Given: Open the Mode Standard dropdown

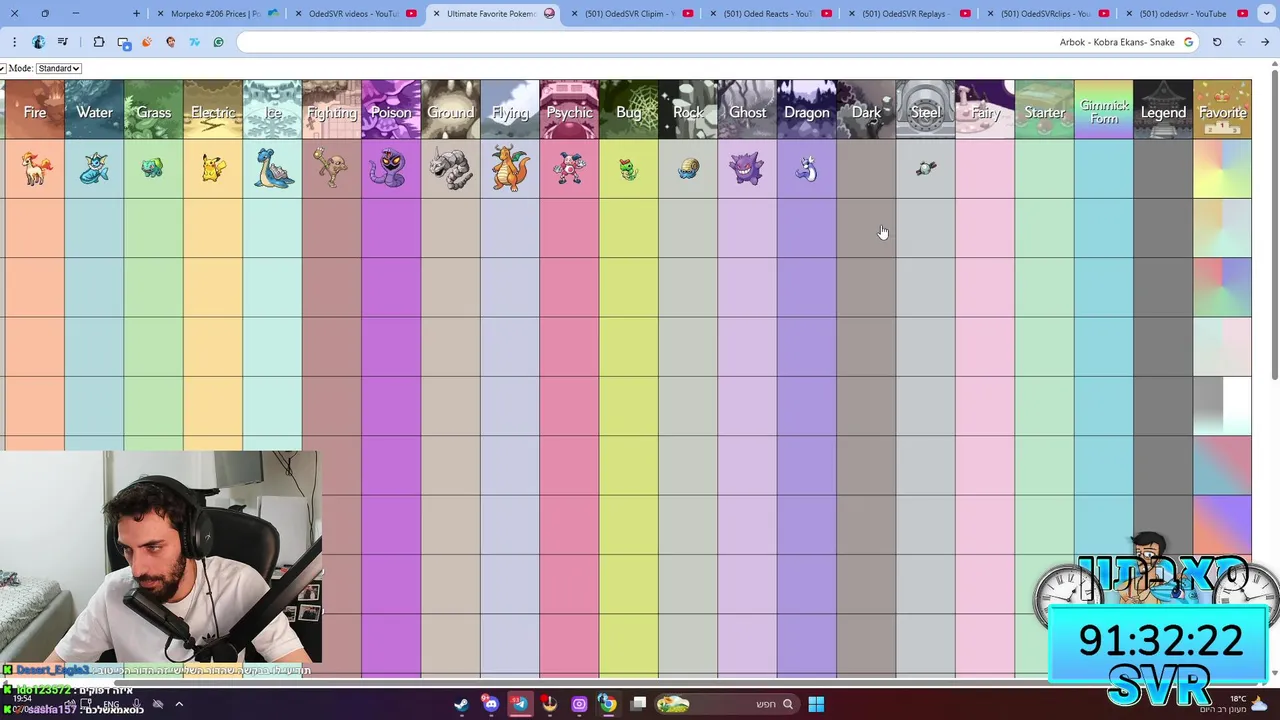Looking at the screenshot, I should pyautogui.click(x=59, y=68).
